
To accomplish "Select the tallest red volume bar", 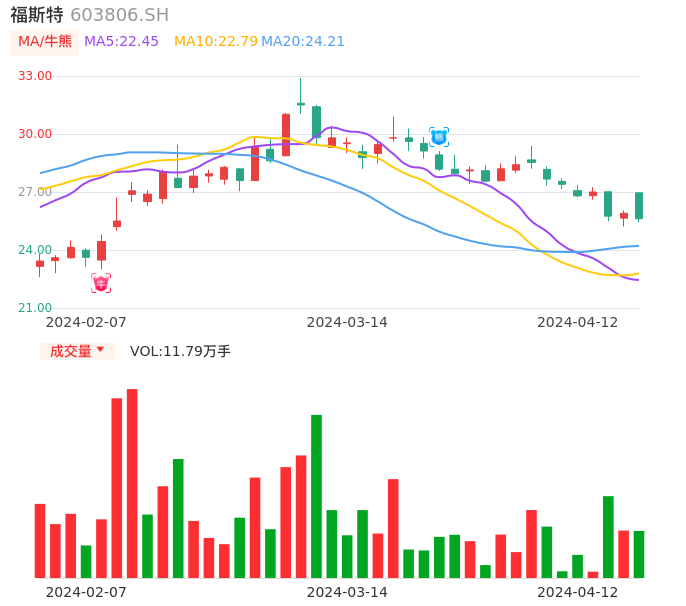I will pyautogui.click(x=132, y=483).
